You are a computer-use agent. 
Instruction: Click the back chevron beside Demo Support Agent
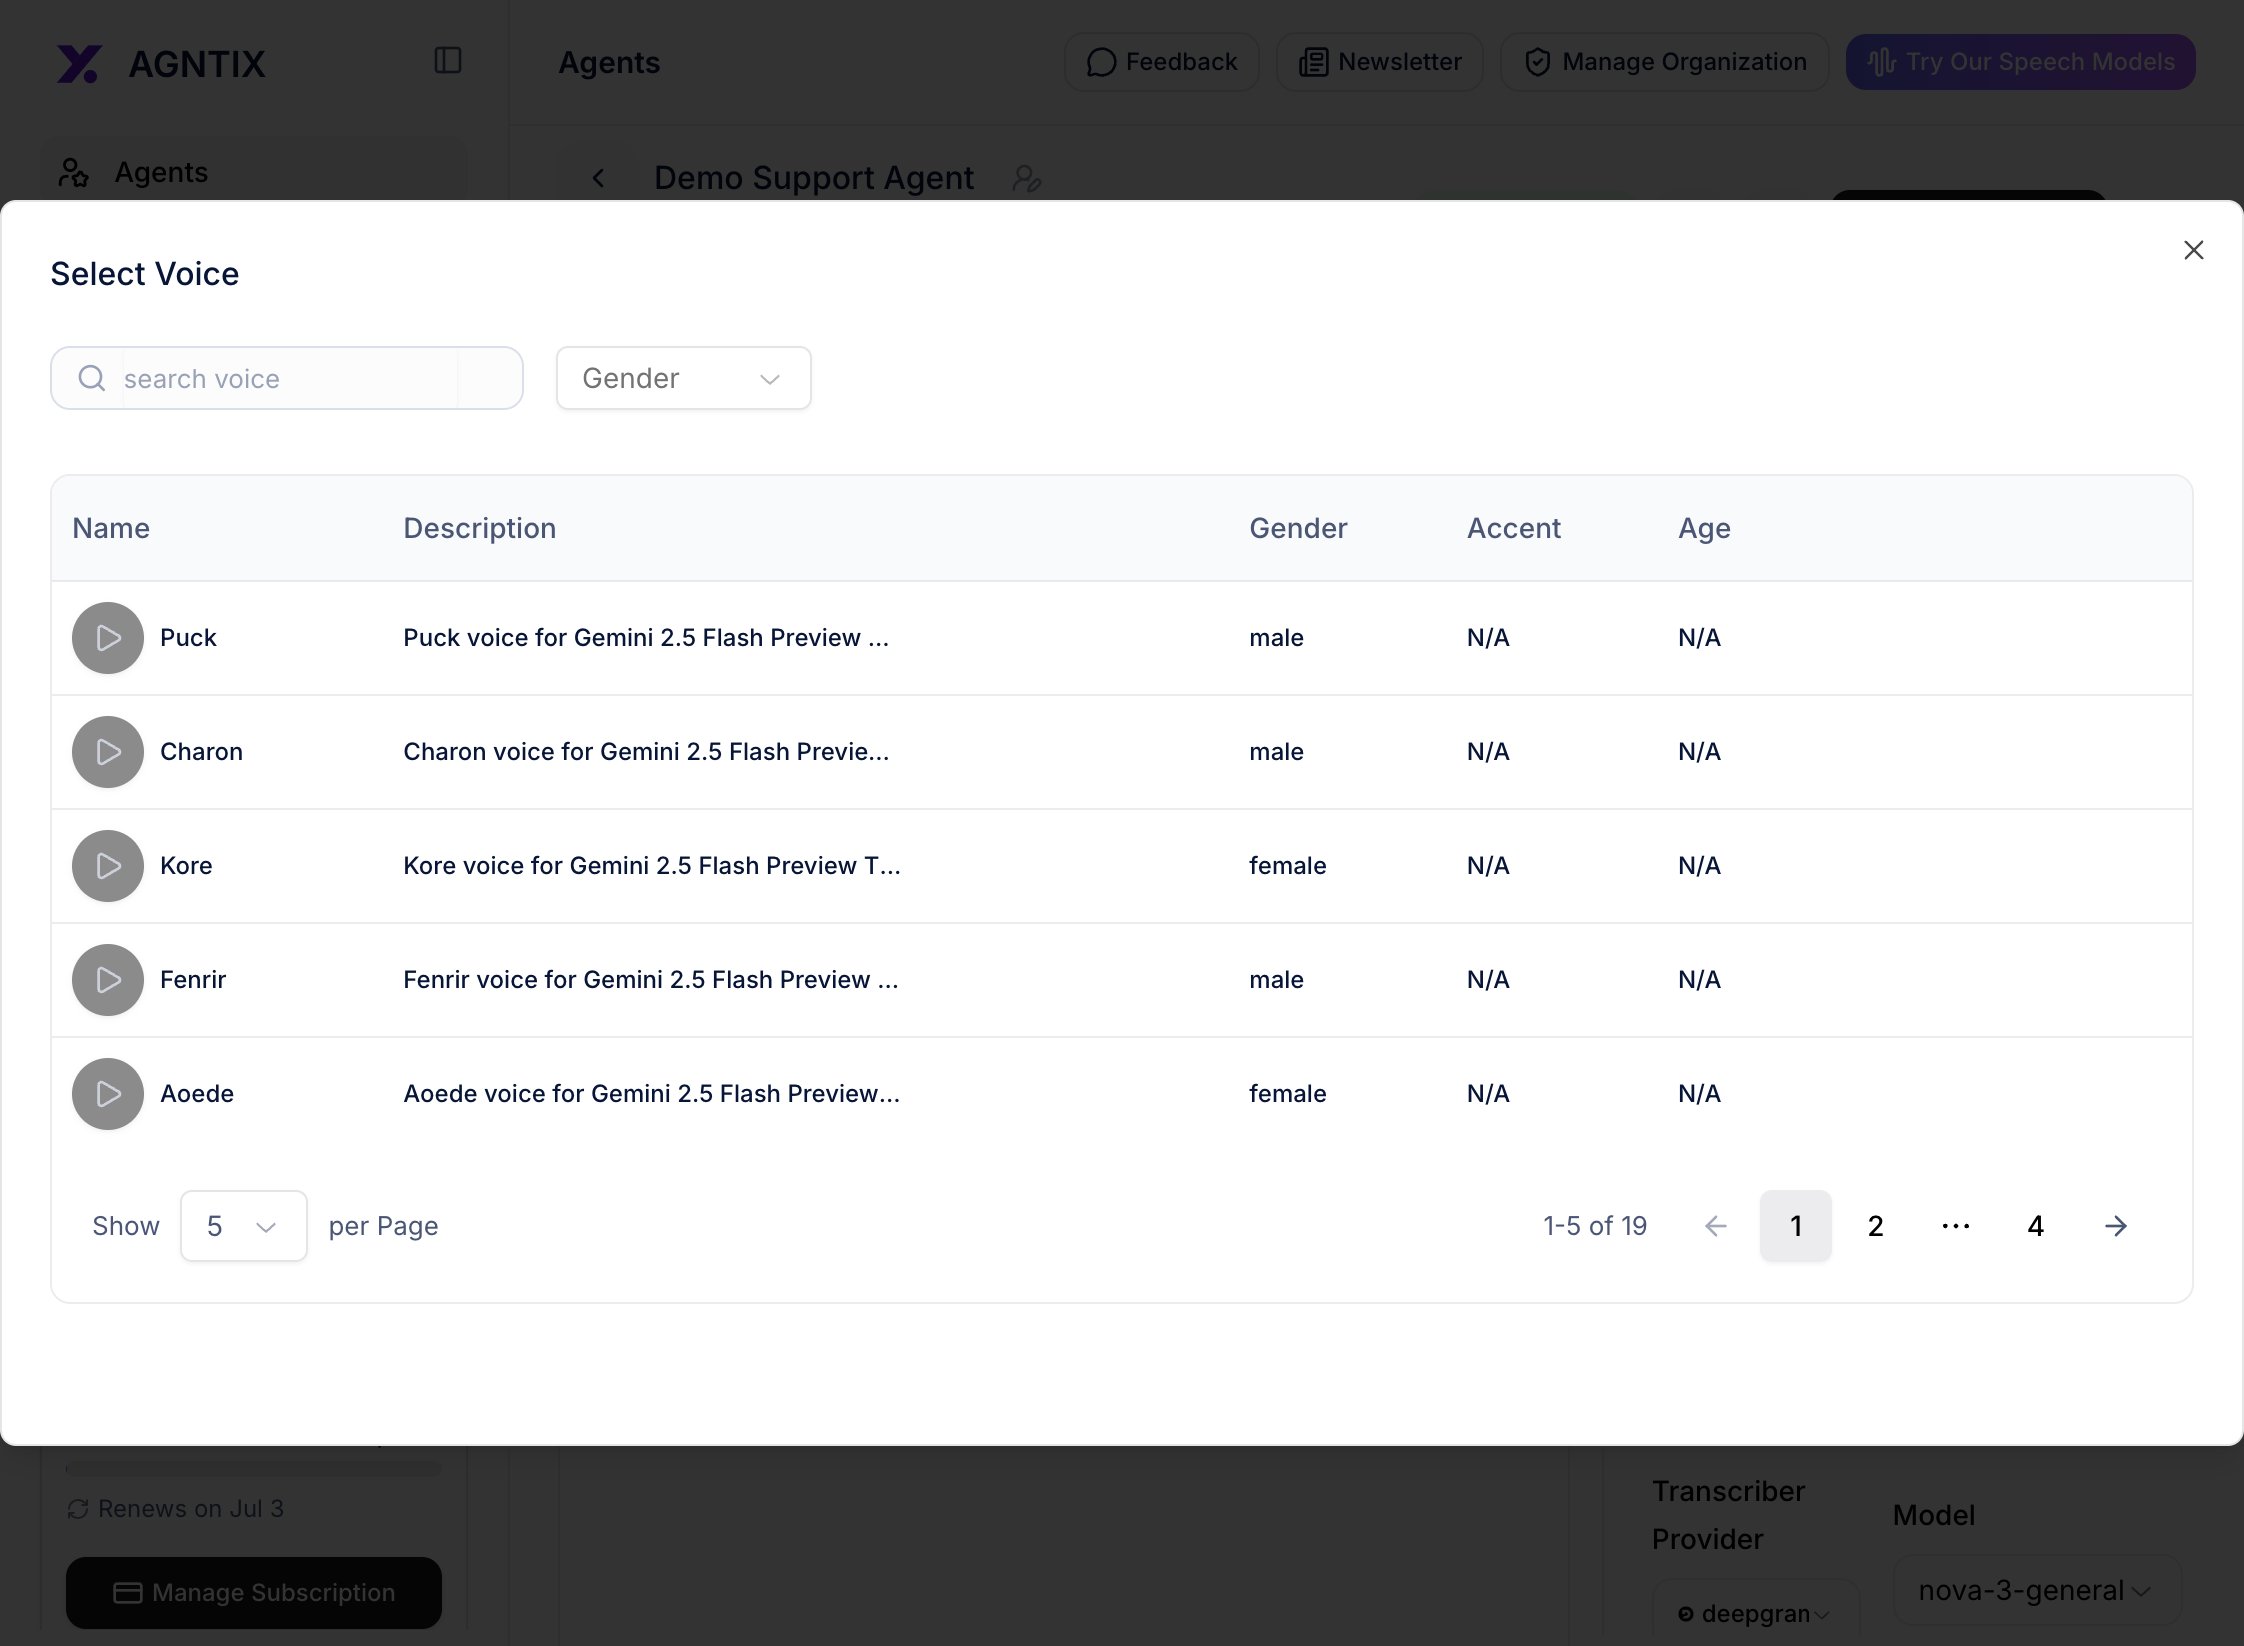tap(598, 178)
